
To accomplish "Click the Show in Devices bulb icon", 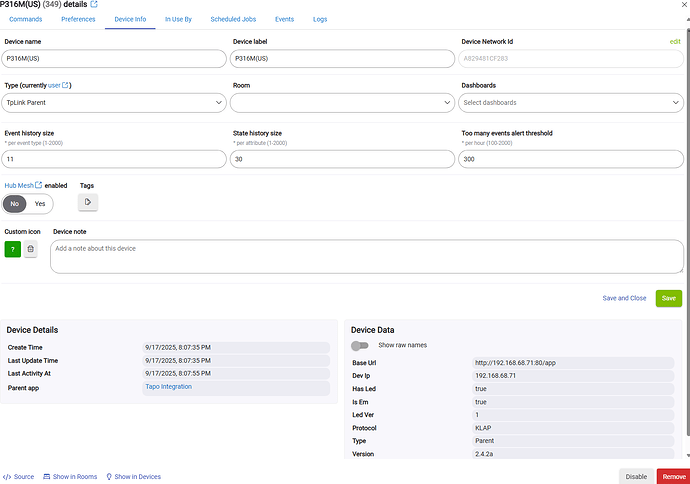I will 109,477.
